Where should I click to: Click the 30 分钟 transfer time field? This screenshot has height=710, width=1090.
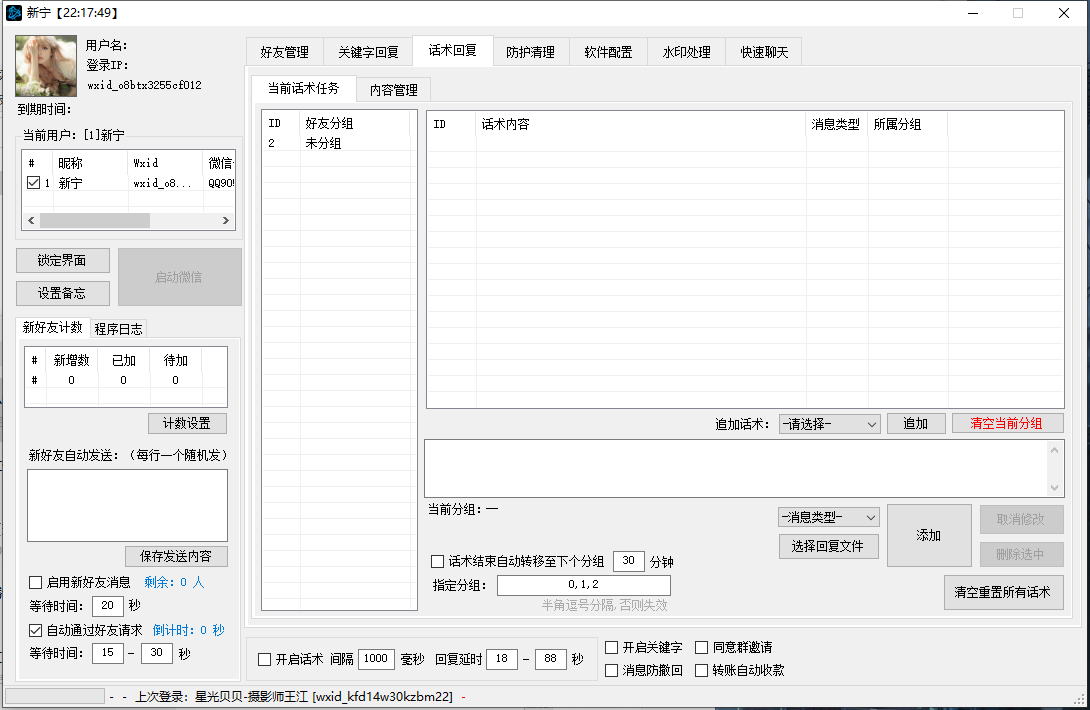point(628,561)
